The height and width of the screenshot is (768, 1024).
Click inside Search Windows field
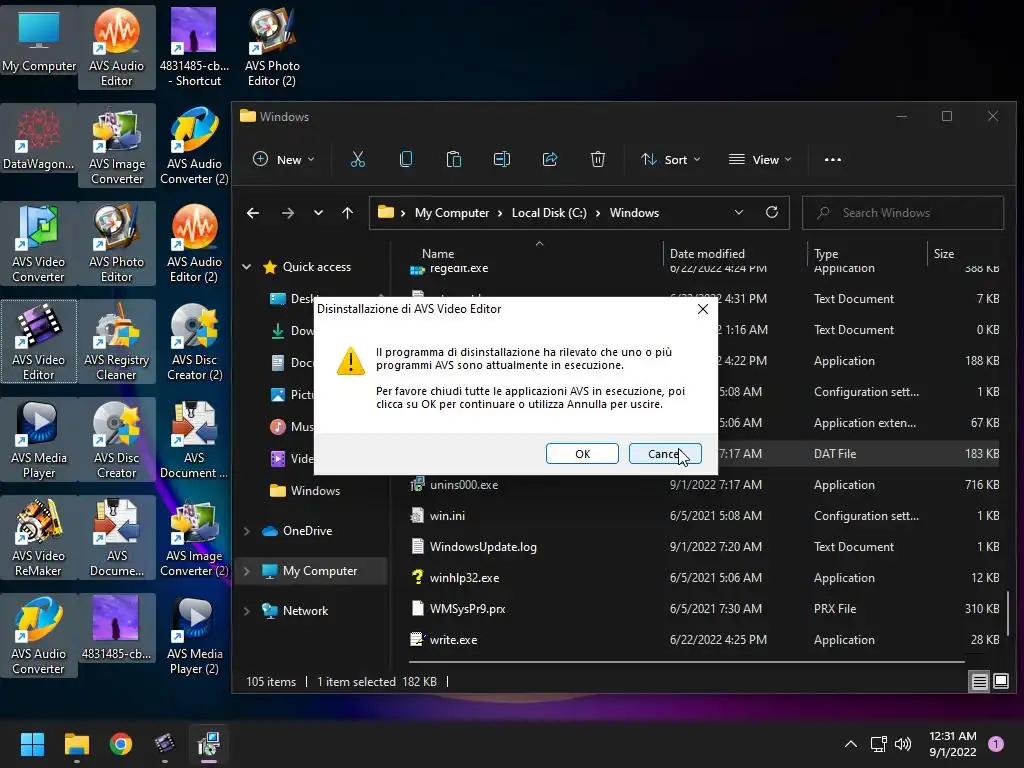[x=903, y=213]
